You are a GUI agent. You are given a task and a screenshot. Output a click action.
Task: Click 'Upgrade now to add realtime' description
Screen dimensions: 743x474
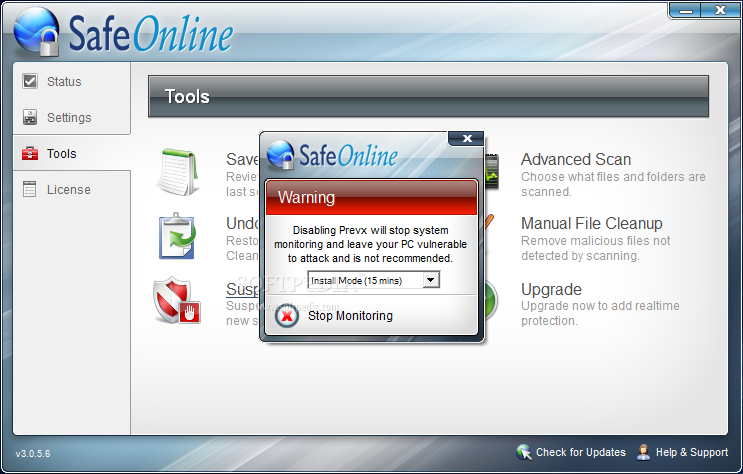[x=600, y=306]
